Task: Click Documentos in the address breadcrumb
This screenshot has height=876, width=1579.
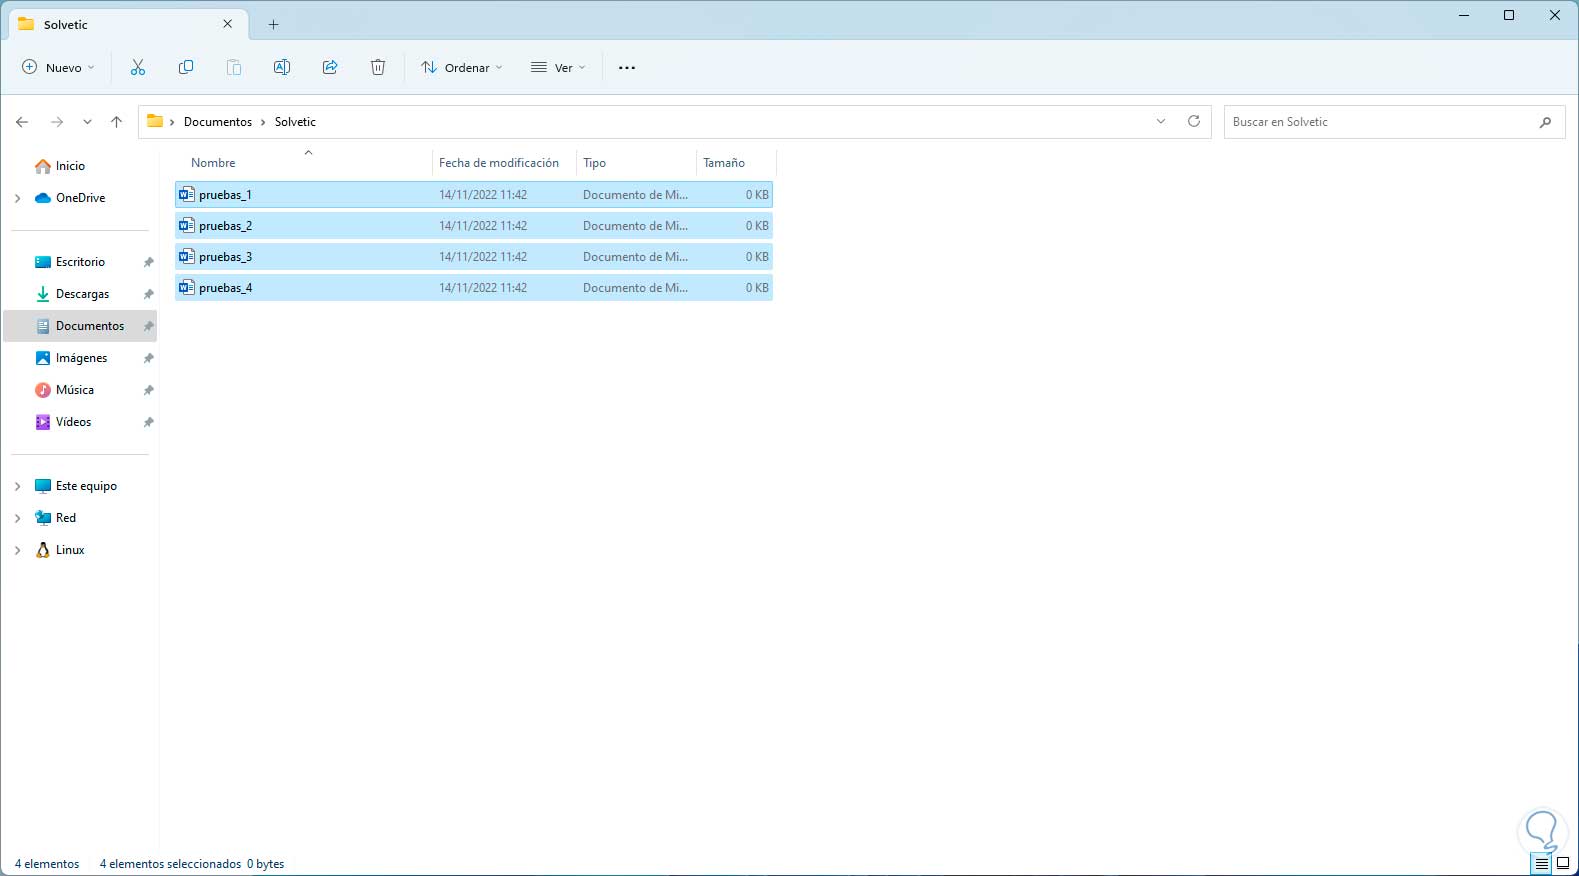Action: [218, 122]
